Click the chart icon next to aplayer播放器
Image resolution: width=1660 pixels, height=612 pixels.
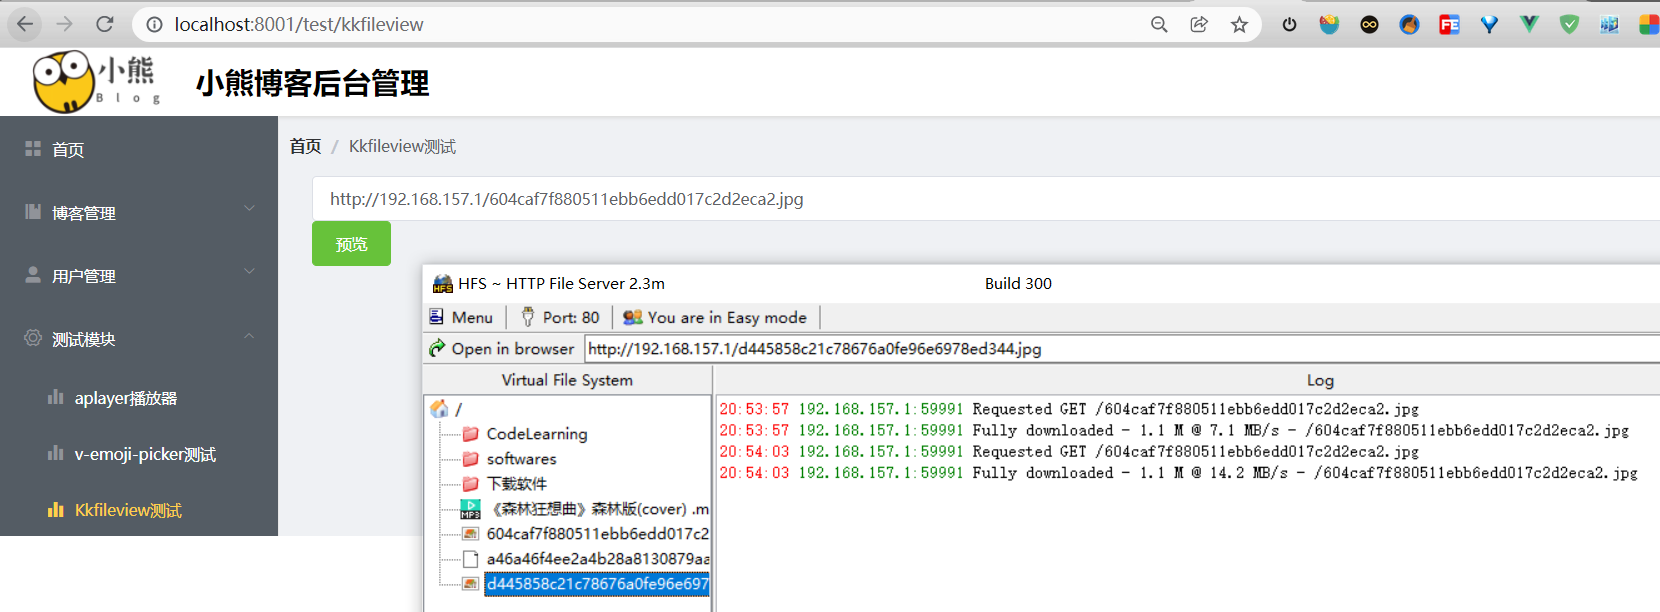coord(56,397)
